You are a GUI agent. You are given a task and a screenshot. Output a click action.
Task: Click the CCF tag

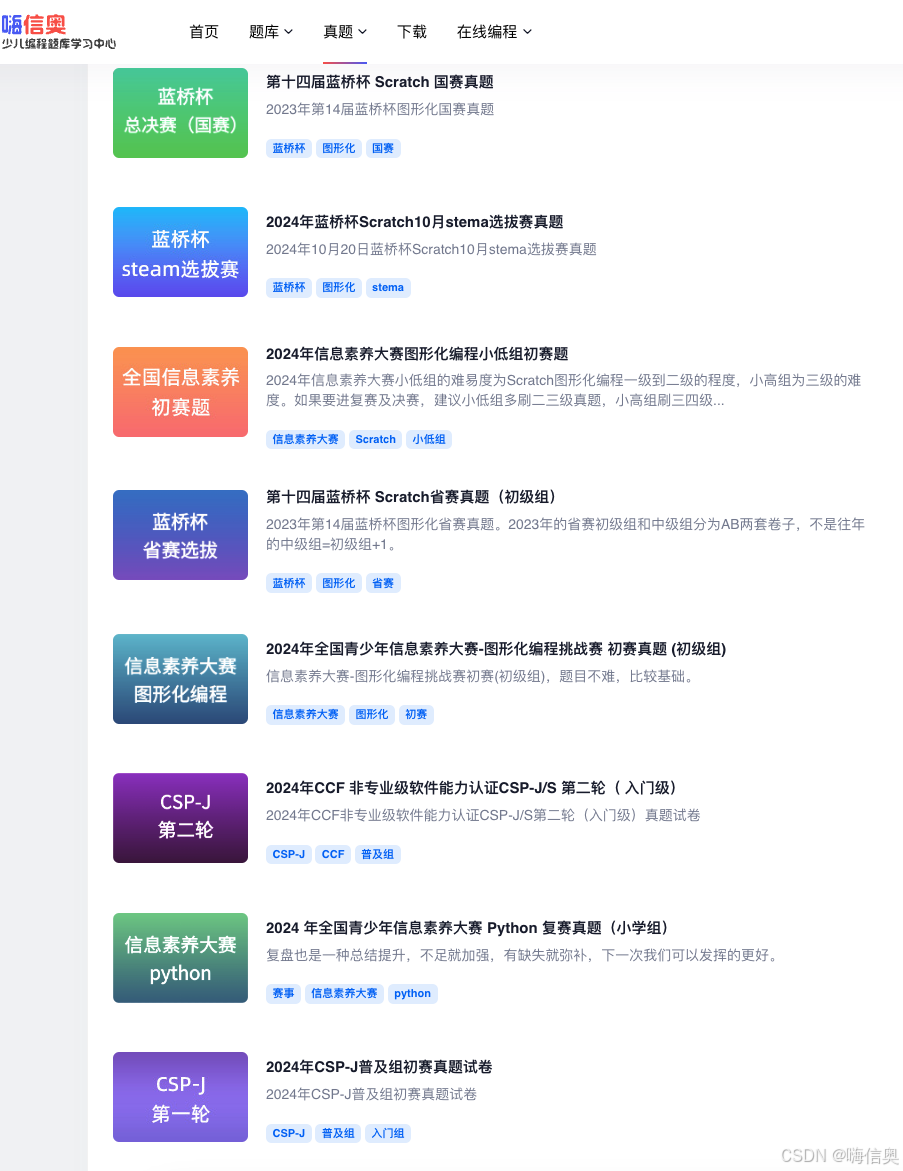click(333, 854)
